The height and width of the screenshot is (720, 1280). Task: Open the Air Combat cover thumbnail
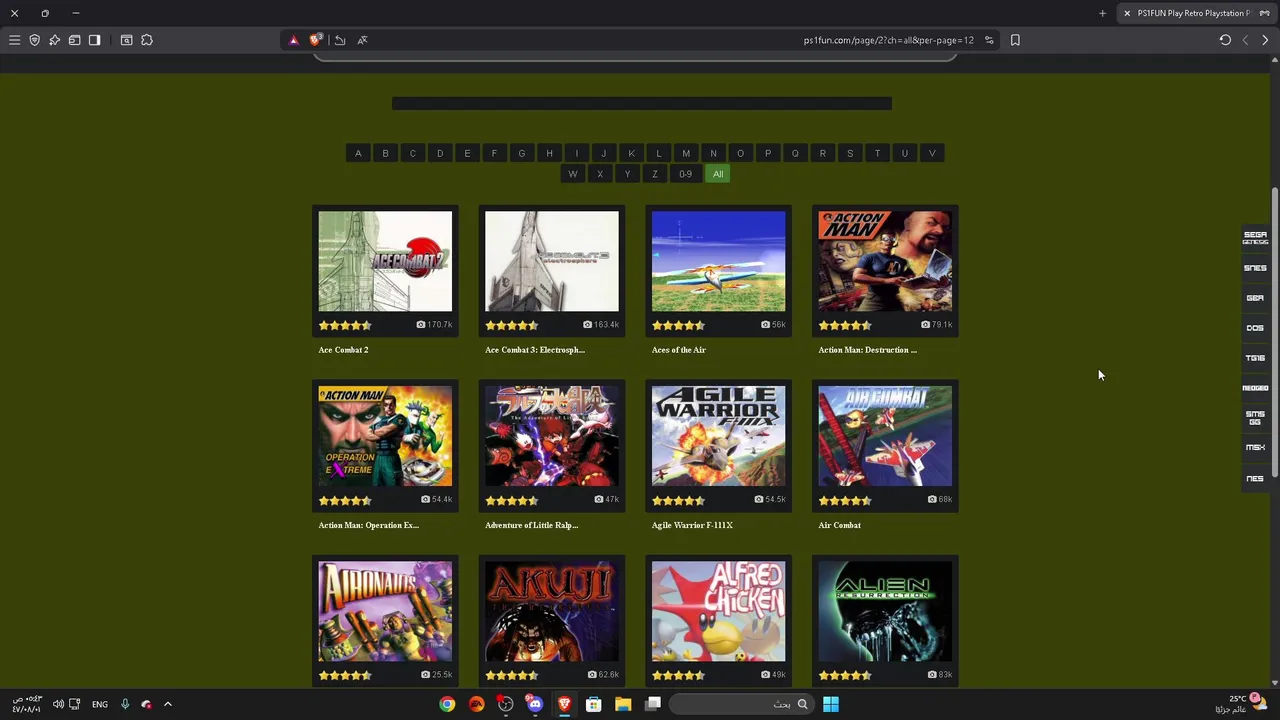885,436
